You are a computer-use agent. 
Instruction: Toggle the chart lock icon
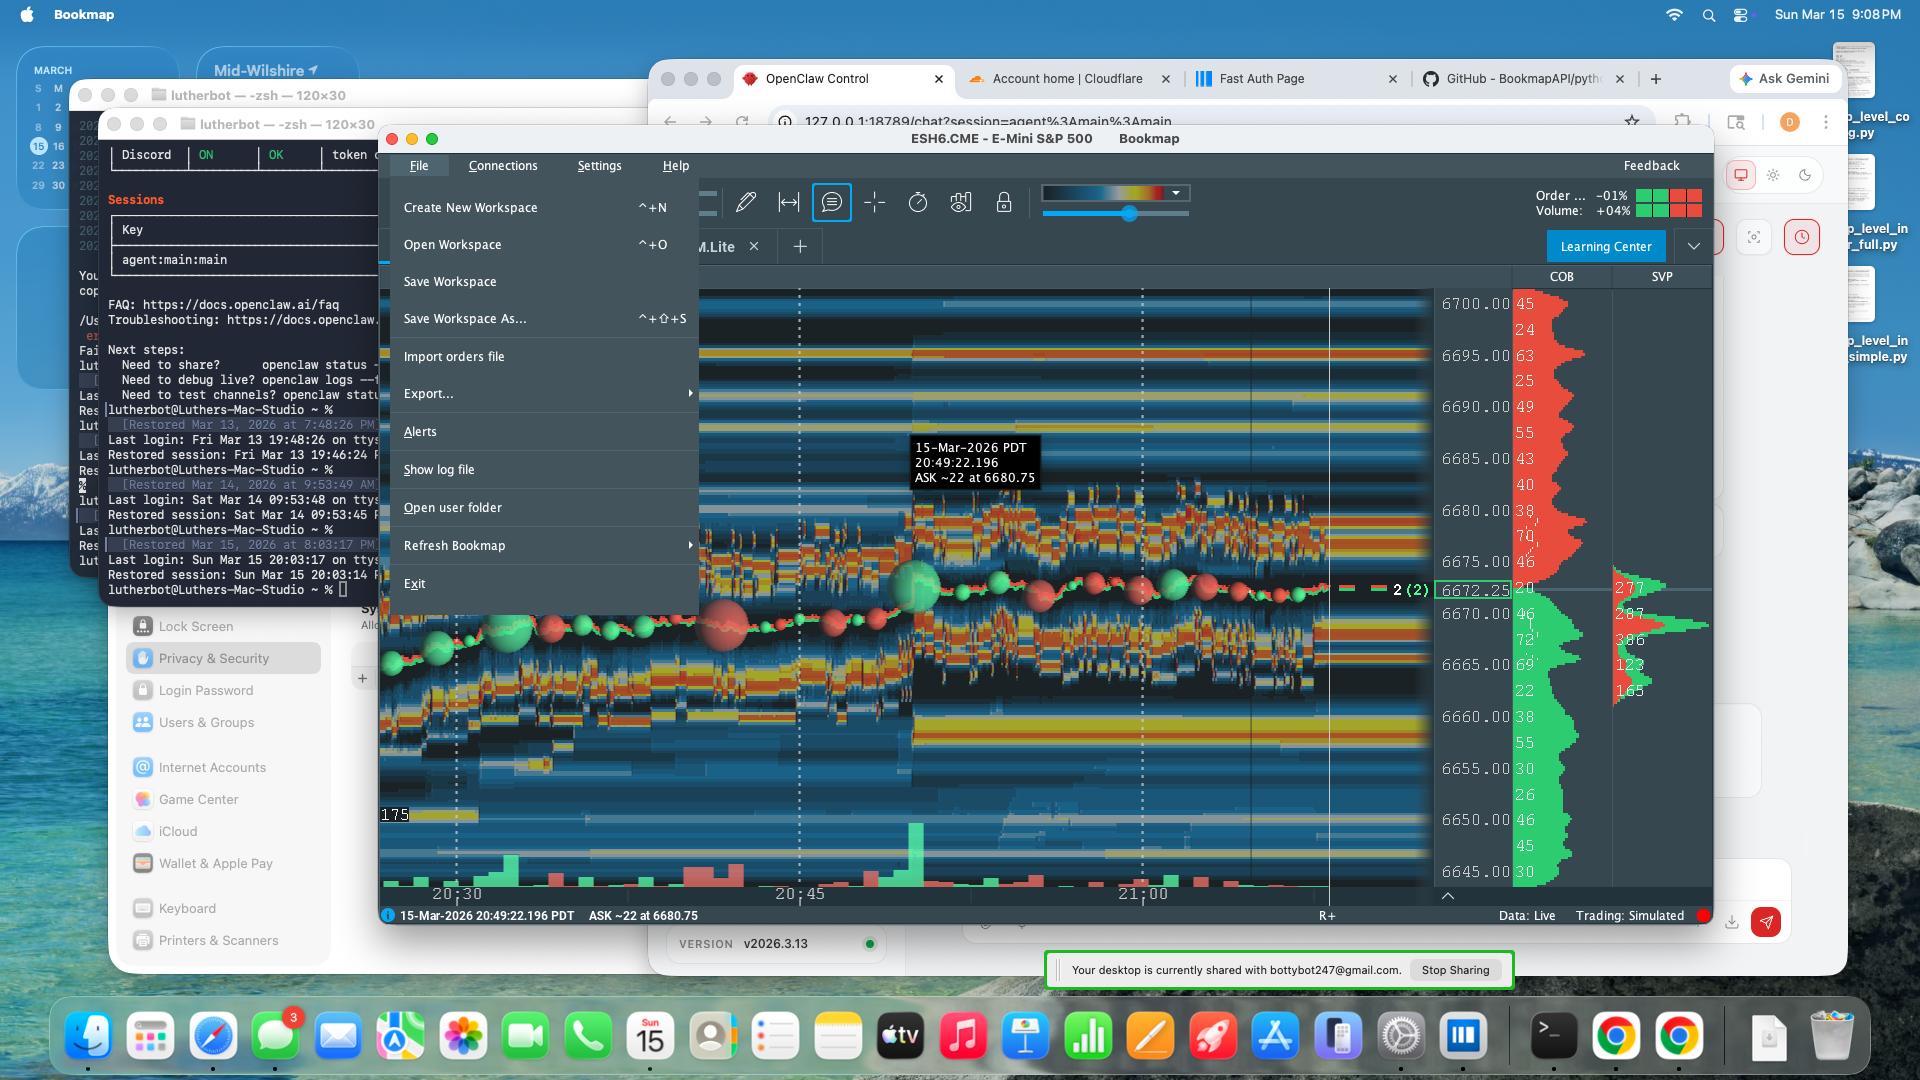coord(1003,203)
